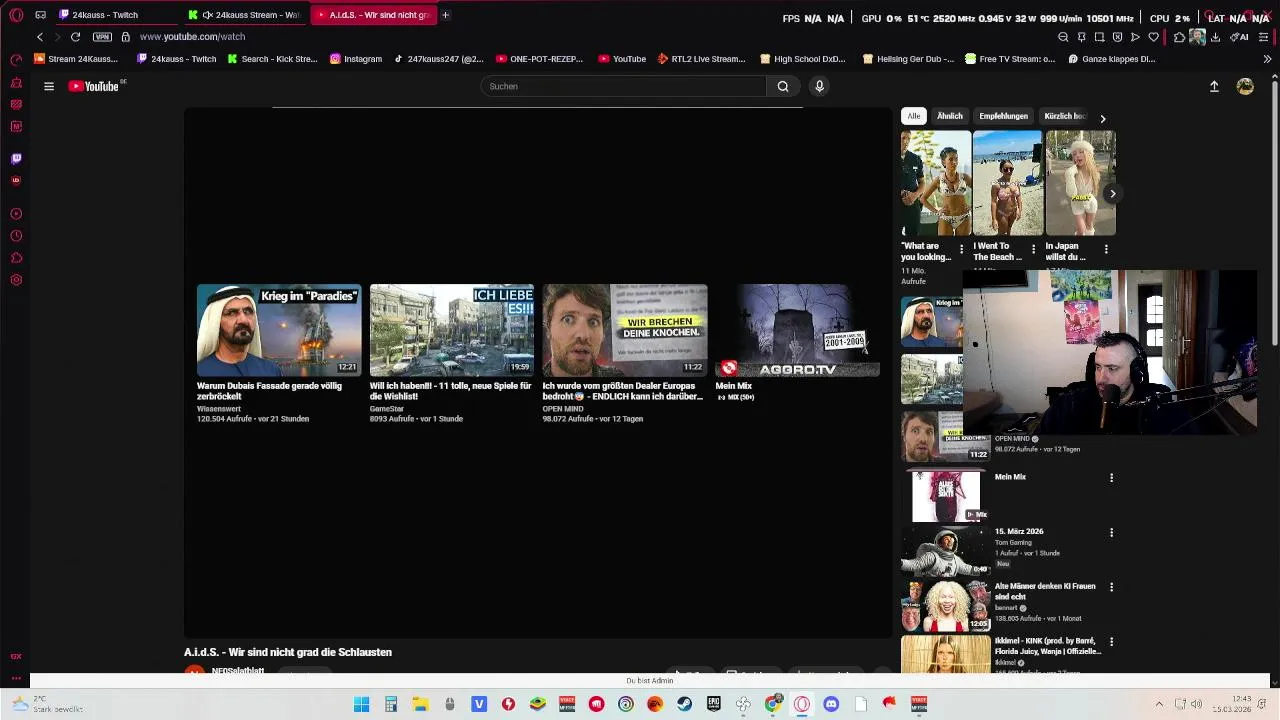This screenshot has width=1280, height=720.
Task: Advance the Shorts shelf with next arrow
Action: (1112, 194)
